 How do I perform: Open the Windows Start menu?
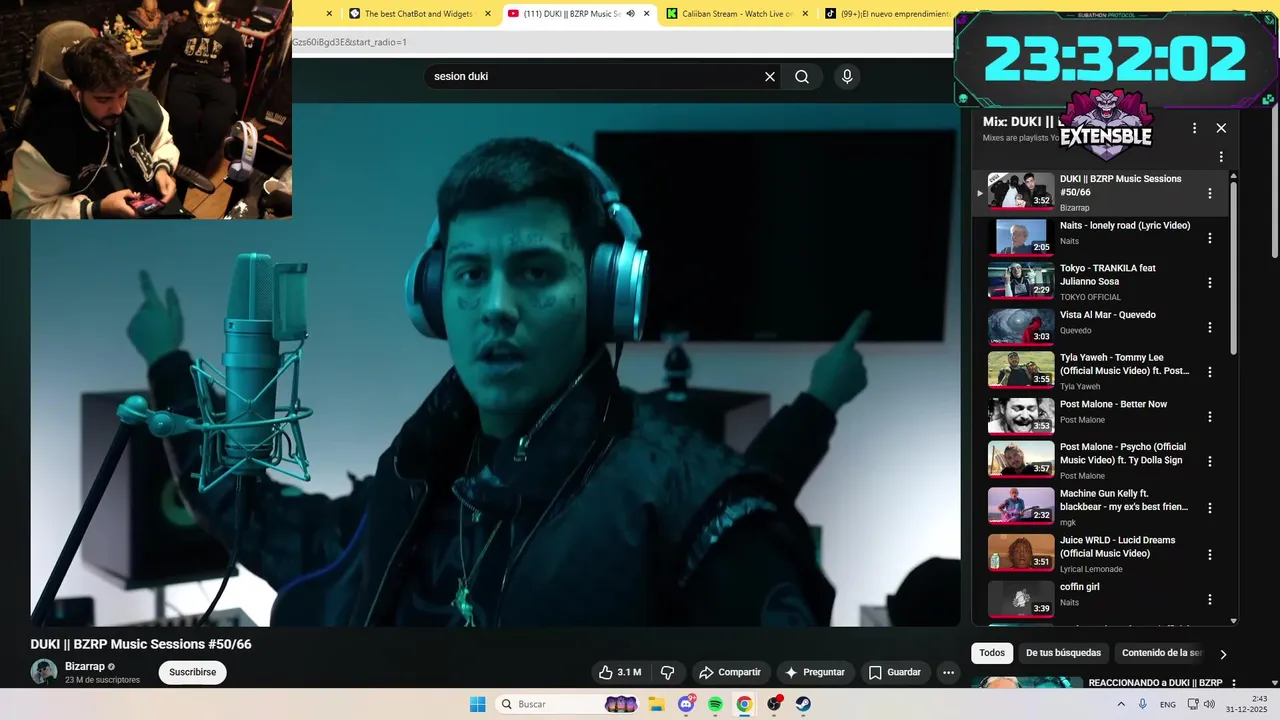[477, 704]
